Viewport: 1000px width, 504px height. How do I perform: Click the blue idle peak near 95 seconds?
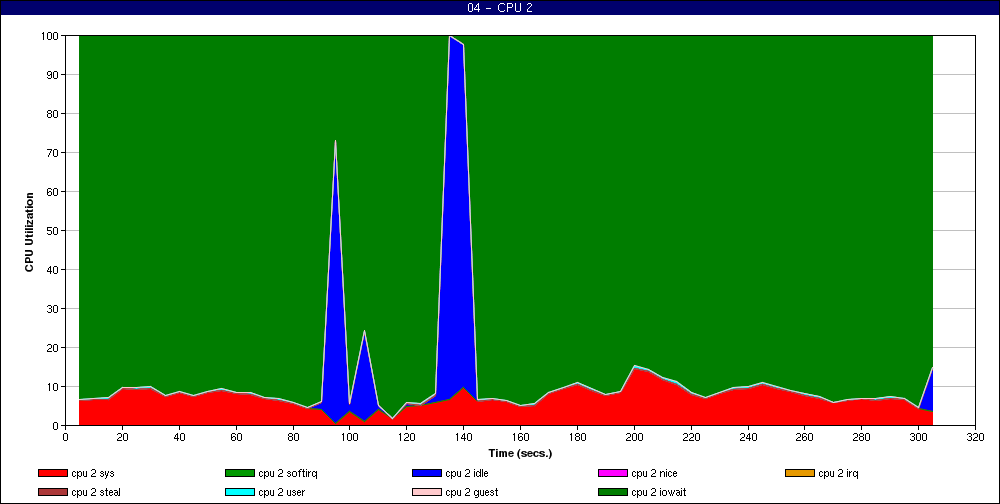(335, 281)
